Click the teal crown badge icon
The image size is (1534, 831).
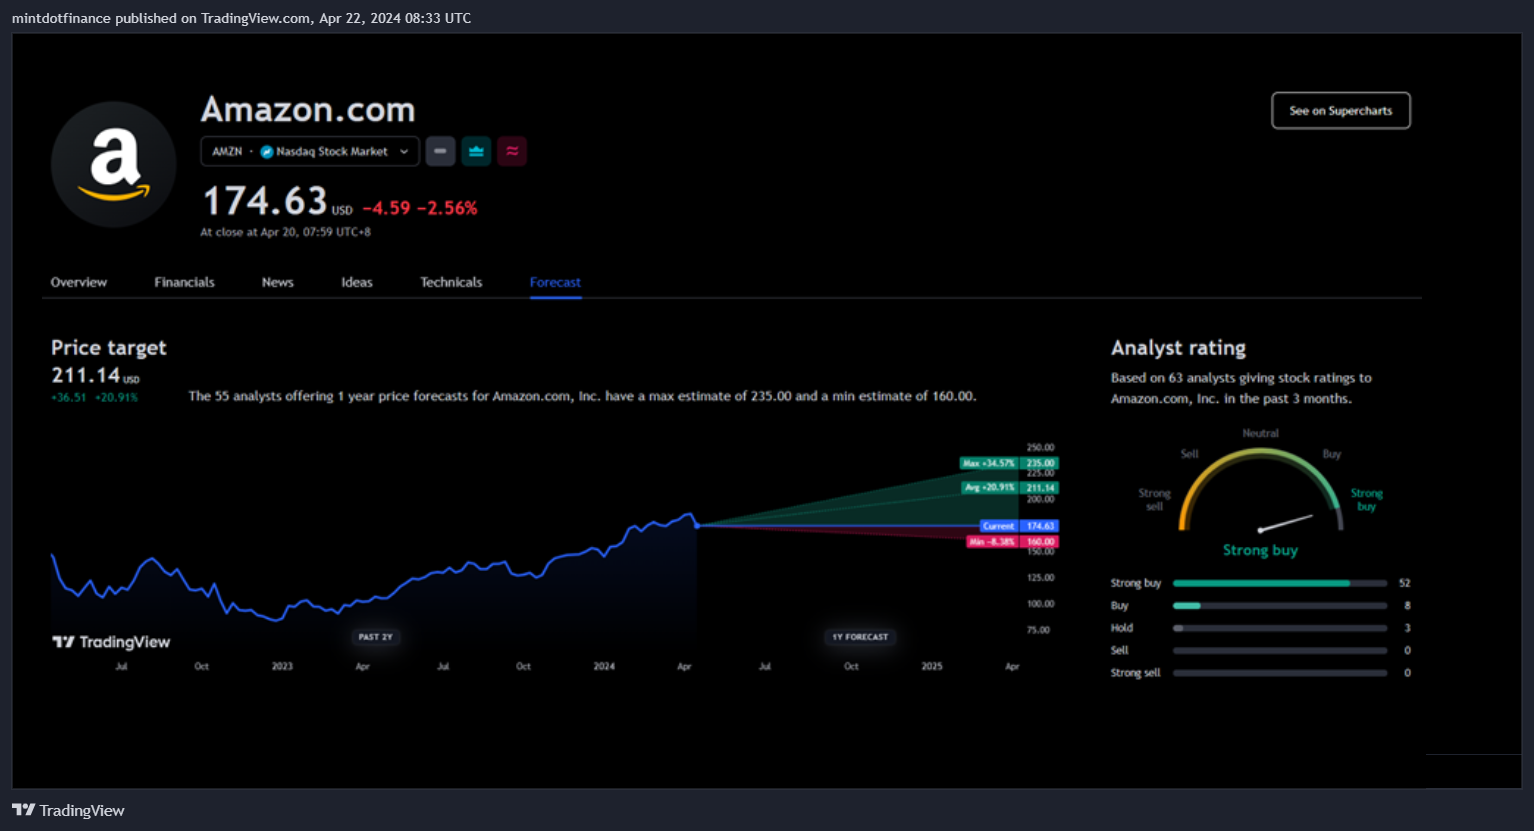pyautogui.click(x=476, y=151)
